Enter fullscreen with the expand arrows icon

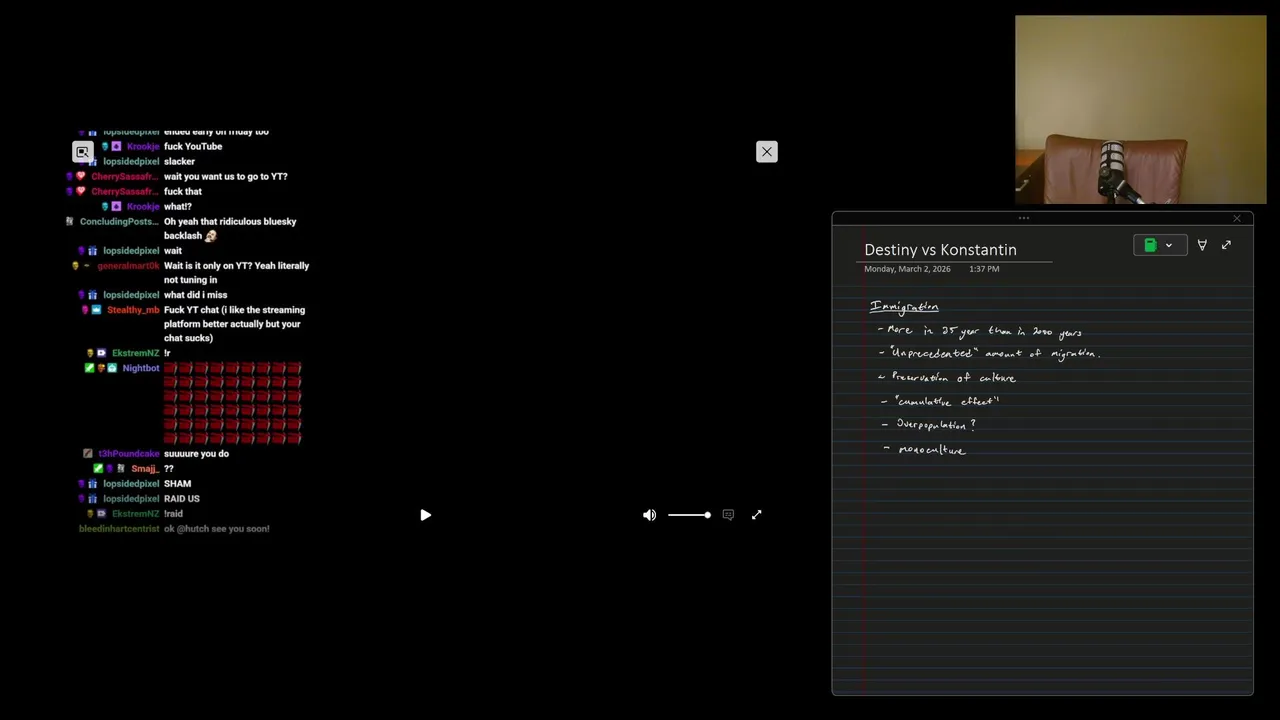point(756,515)
